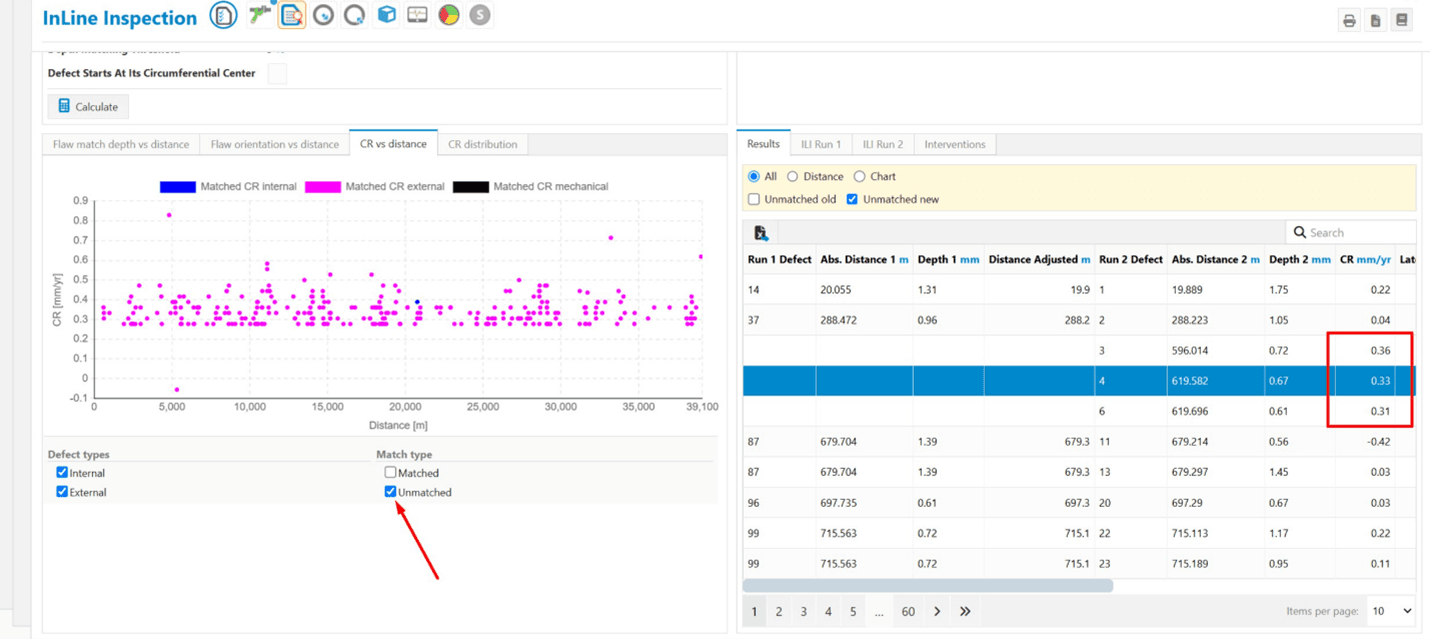Click the second pipe circle icon with blue marker
The width and height of the screenshot is (1430, 639).
[x=354, y=15]
